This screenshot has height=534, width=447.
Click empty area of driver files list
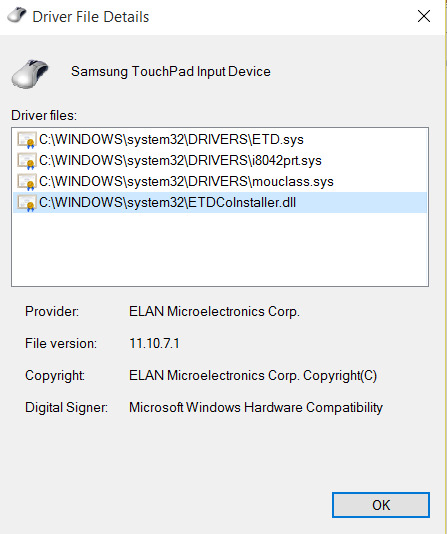(x=220, y=249)
